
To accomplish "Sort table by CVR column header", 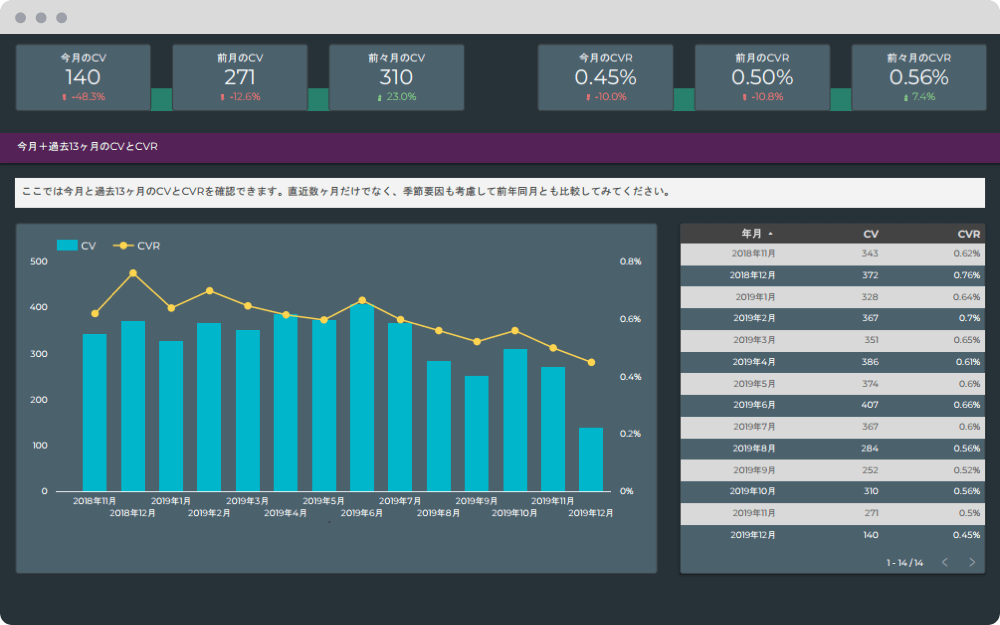I will pos(968,234).
